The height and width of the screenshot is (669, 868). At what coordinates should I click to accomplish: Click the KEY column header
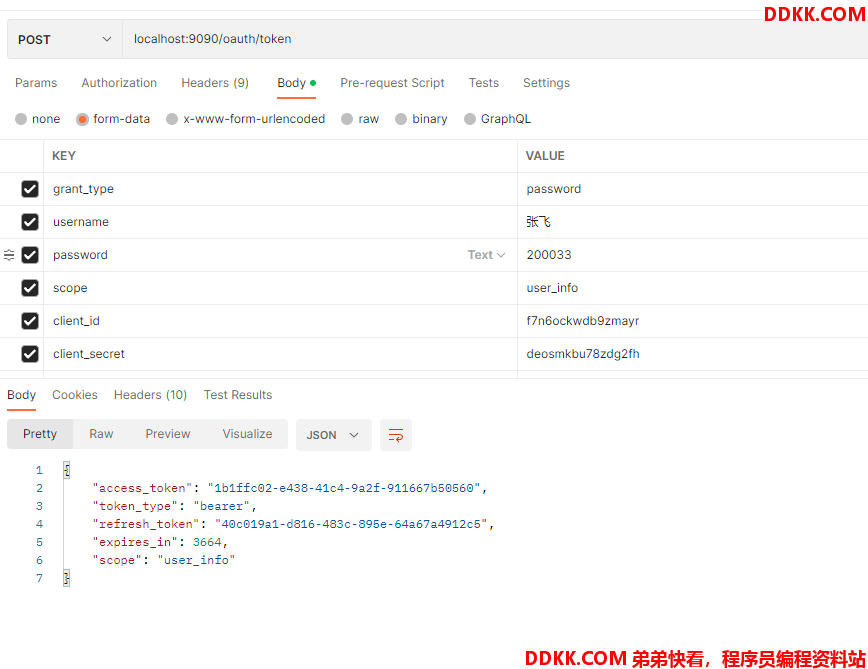[64, 157]
